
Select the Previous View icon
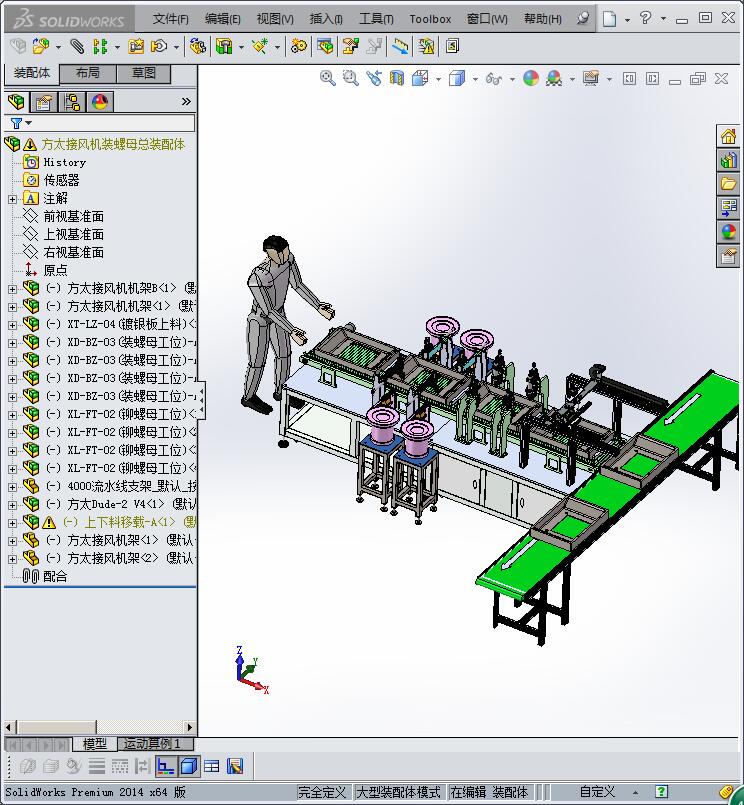click(x=374, y=78)
